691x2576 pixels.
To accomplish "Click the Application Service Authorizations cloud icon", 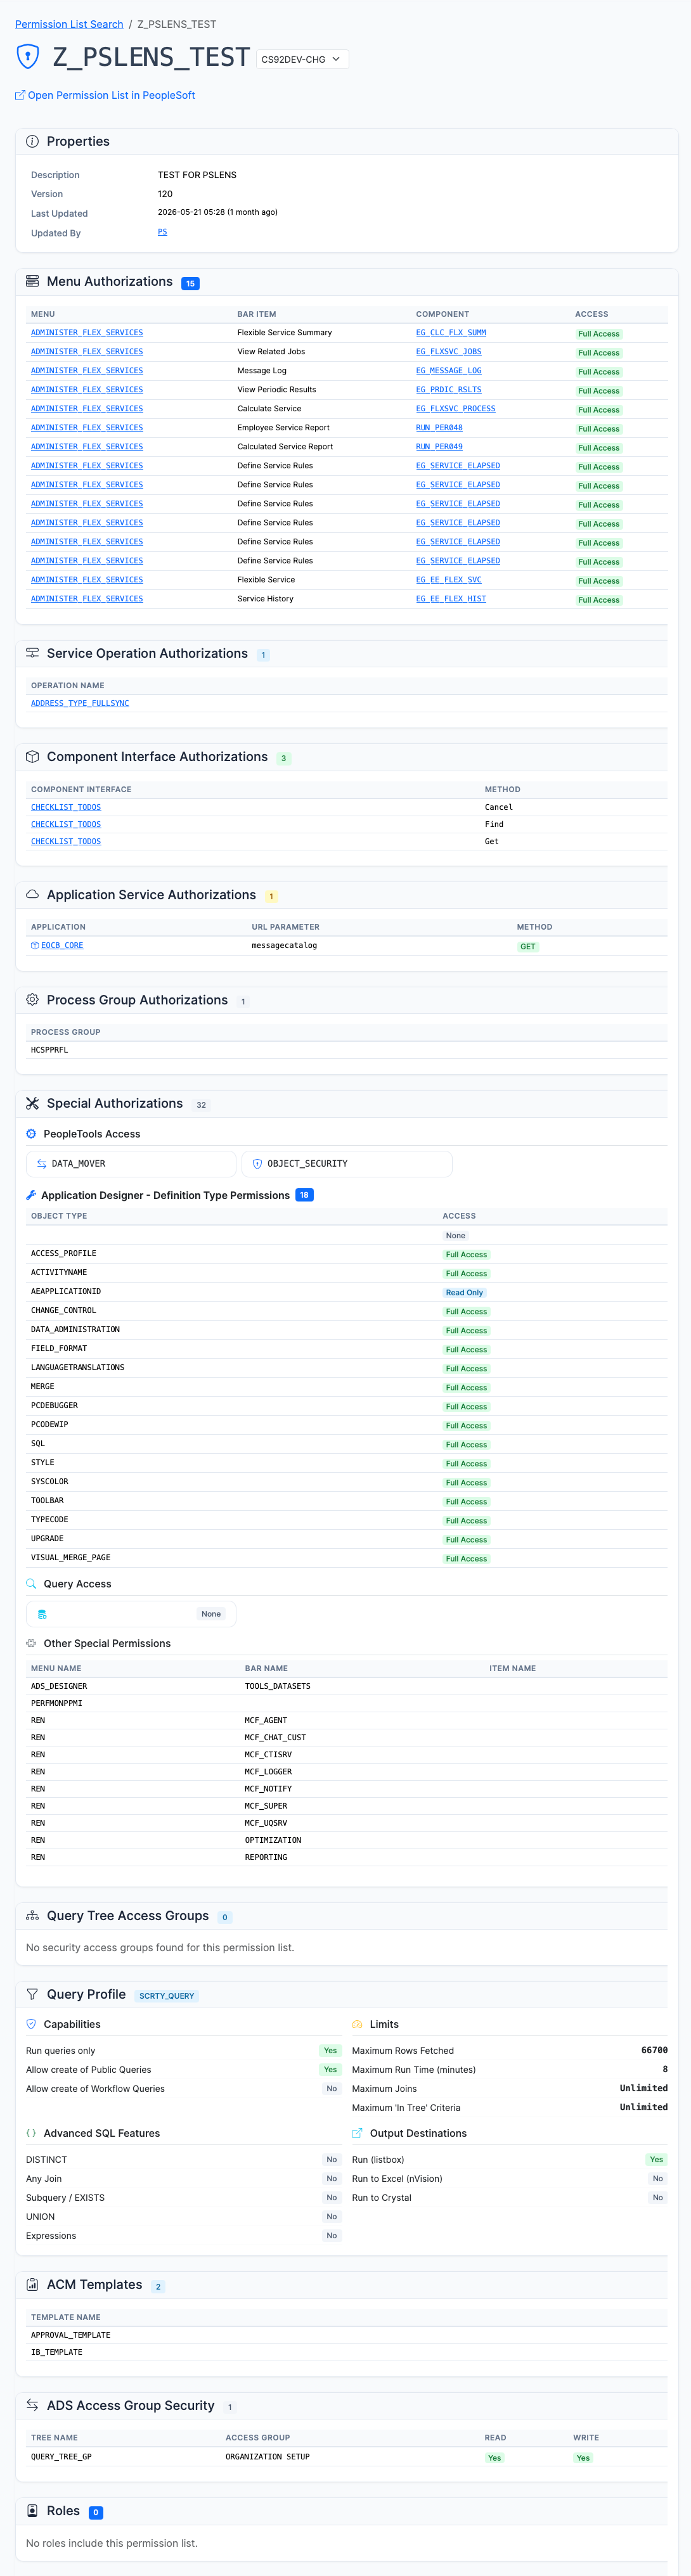I will click(x=32, y=895).
